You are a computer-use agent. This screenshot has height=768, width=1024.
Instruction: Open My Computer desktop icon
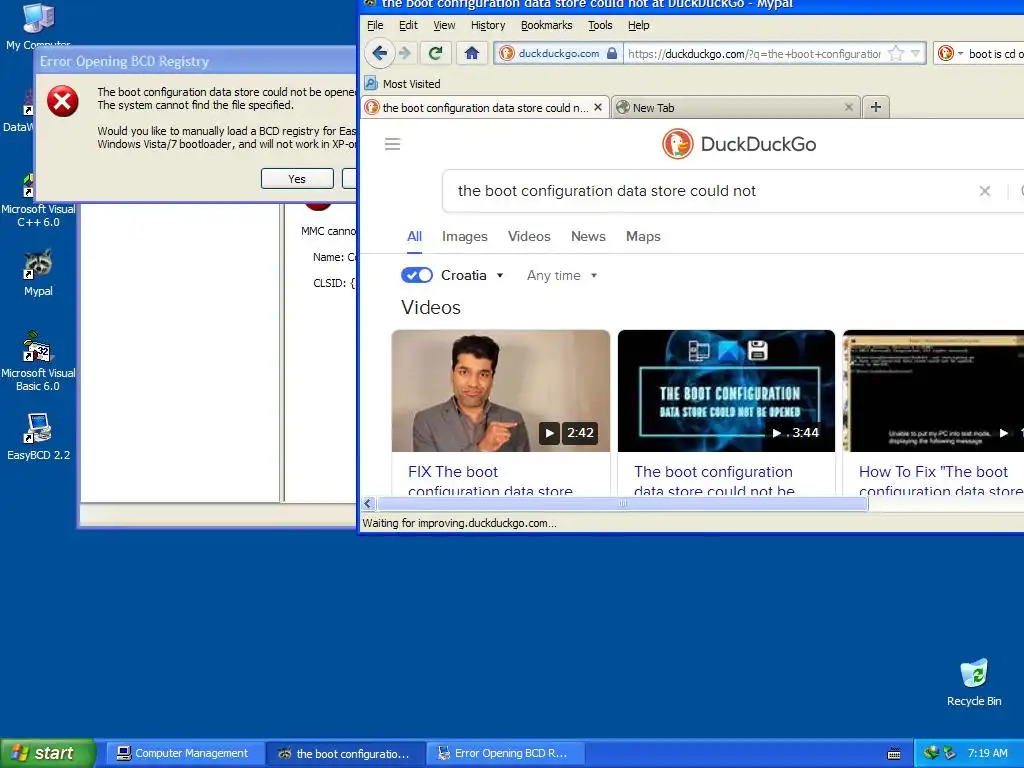click(38, 26)
